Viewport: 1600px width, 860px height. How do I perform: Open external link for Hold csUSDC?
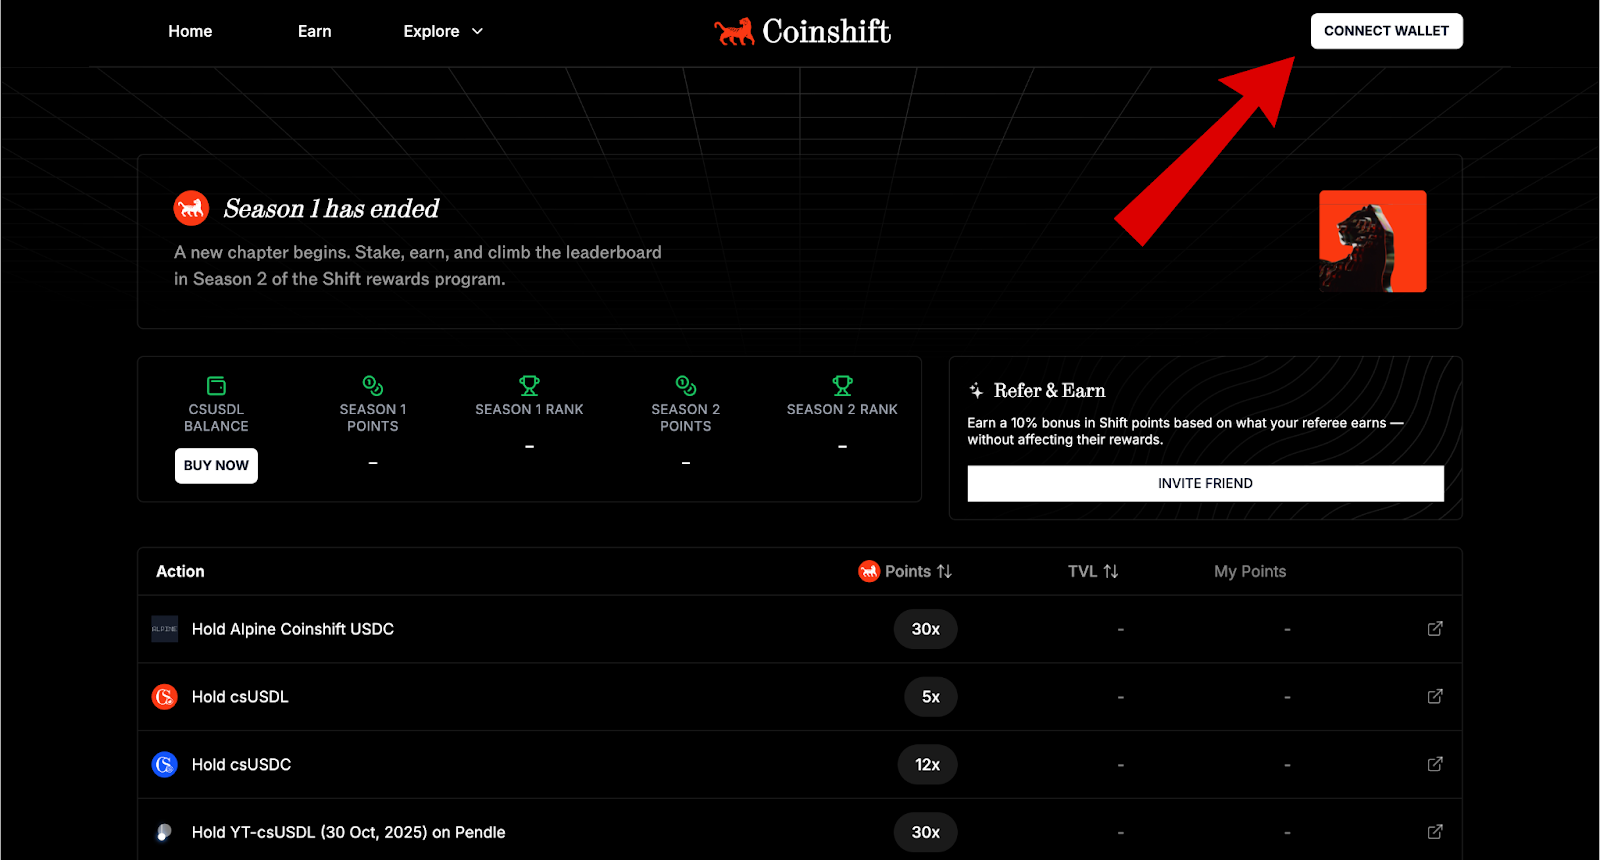coord(1435,764)
